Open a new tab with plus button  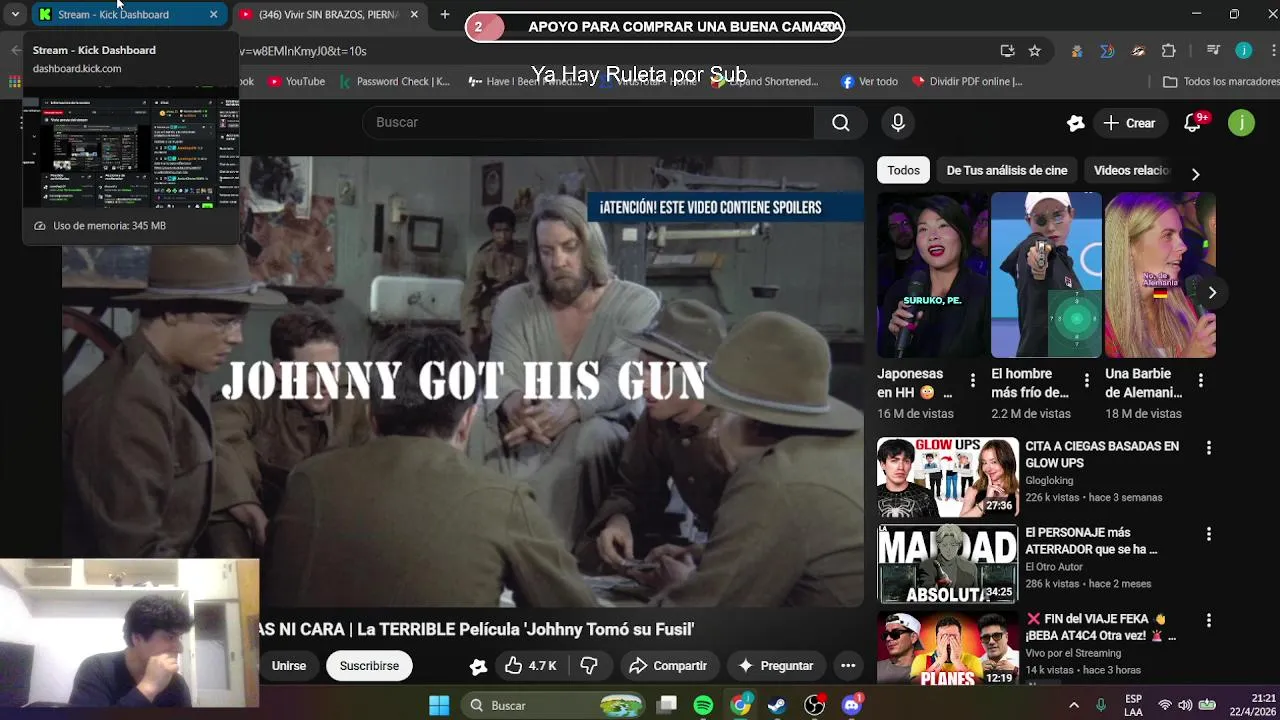(444, 14)
